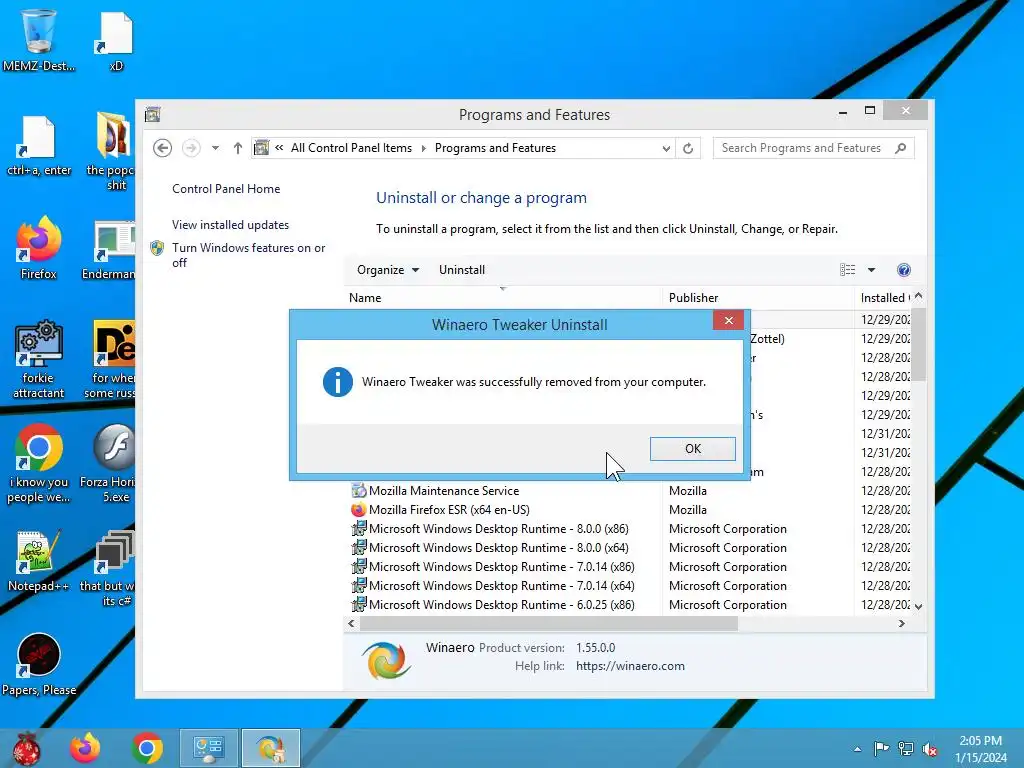
Task: Click the horizontal scrollbar right arrow
Action: tap(902, 624)
